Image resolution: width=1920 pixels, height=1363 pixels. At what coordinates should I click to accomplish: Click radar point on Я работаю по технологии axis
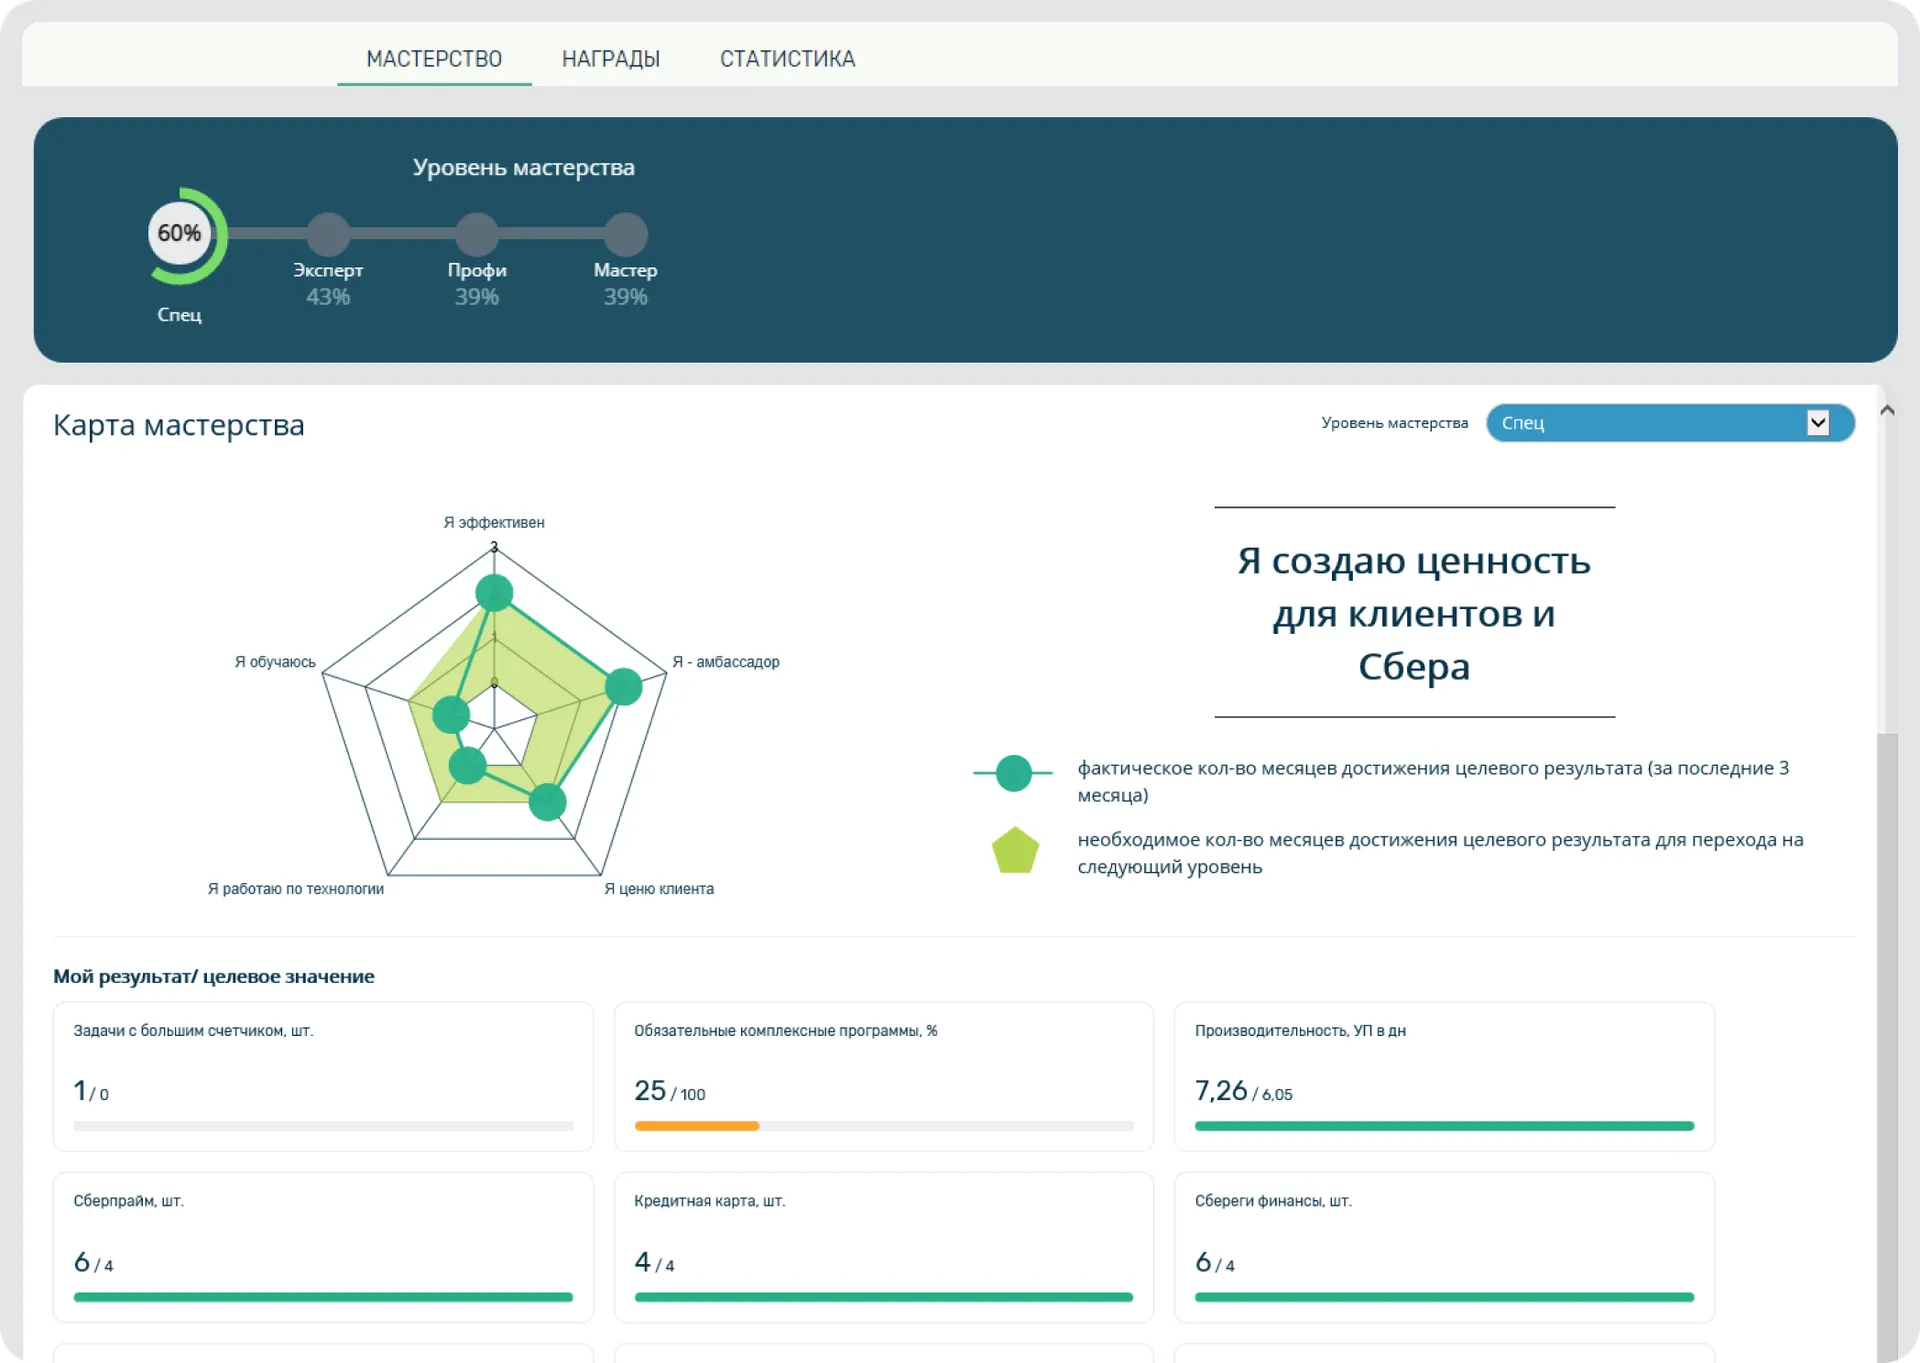tap(467, 766)
